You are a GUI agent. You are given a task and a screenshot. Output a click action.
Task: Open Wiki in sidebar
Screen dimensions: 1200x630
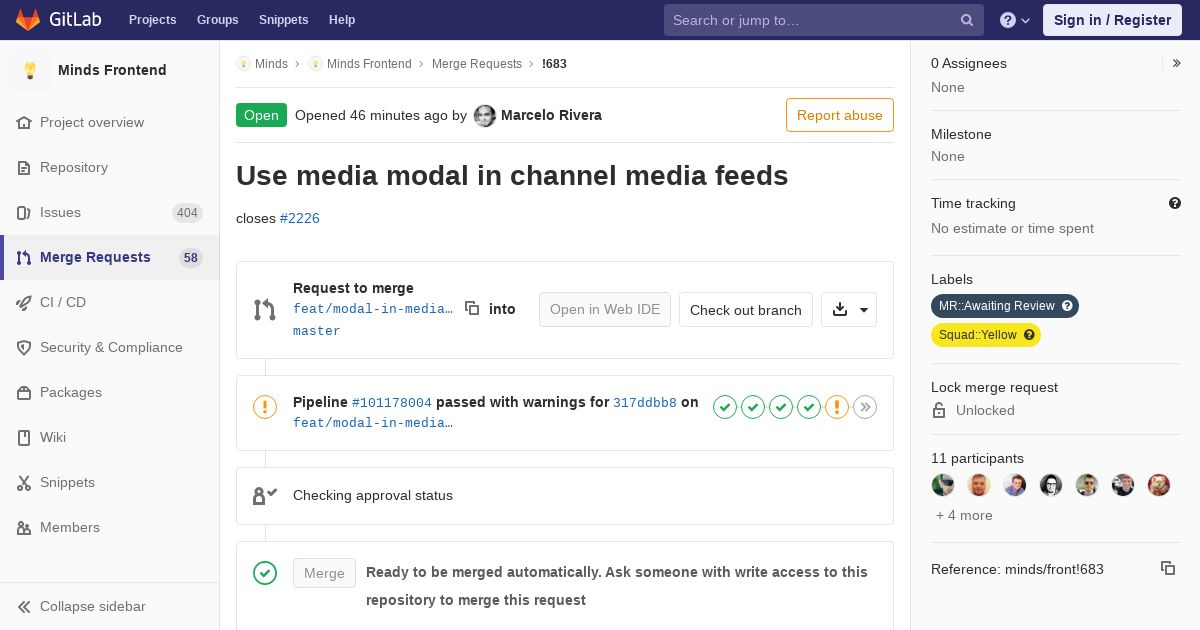[x=109, y=437]
